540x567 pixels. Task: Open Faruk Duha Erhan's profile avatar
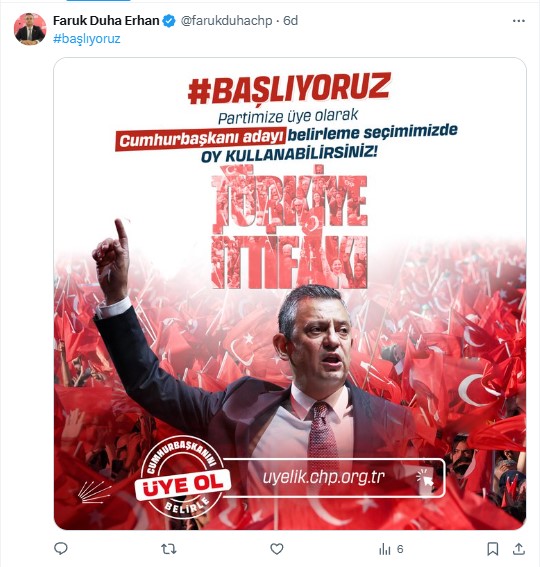pos(30,29)
